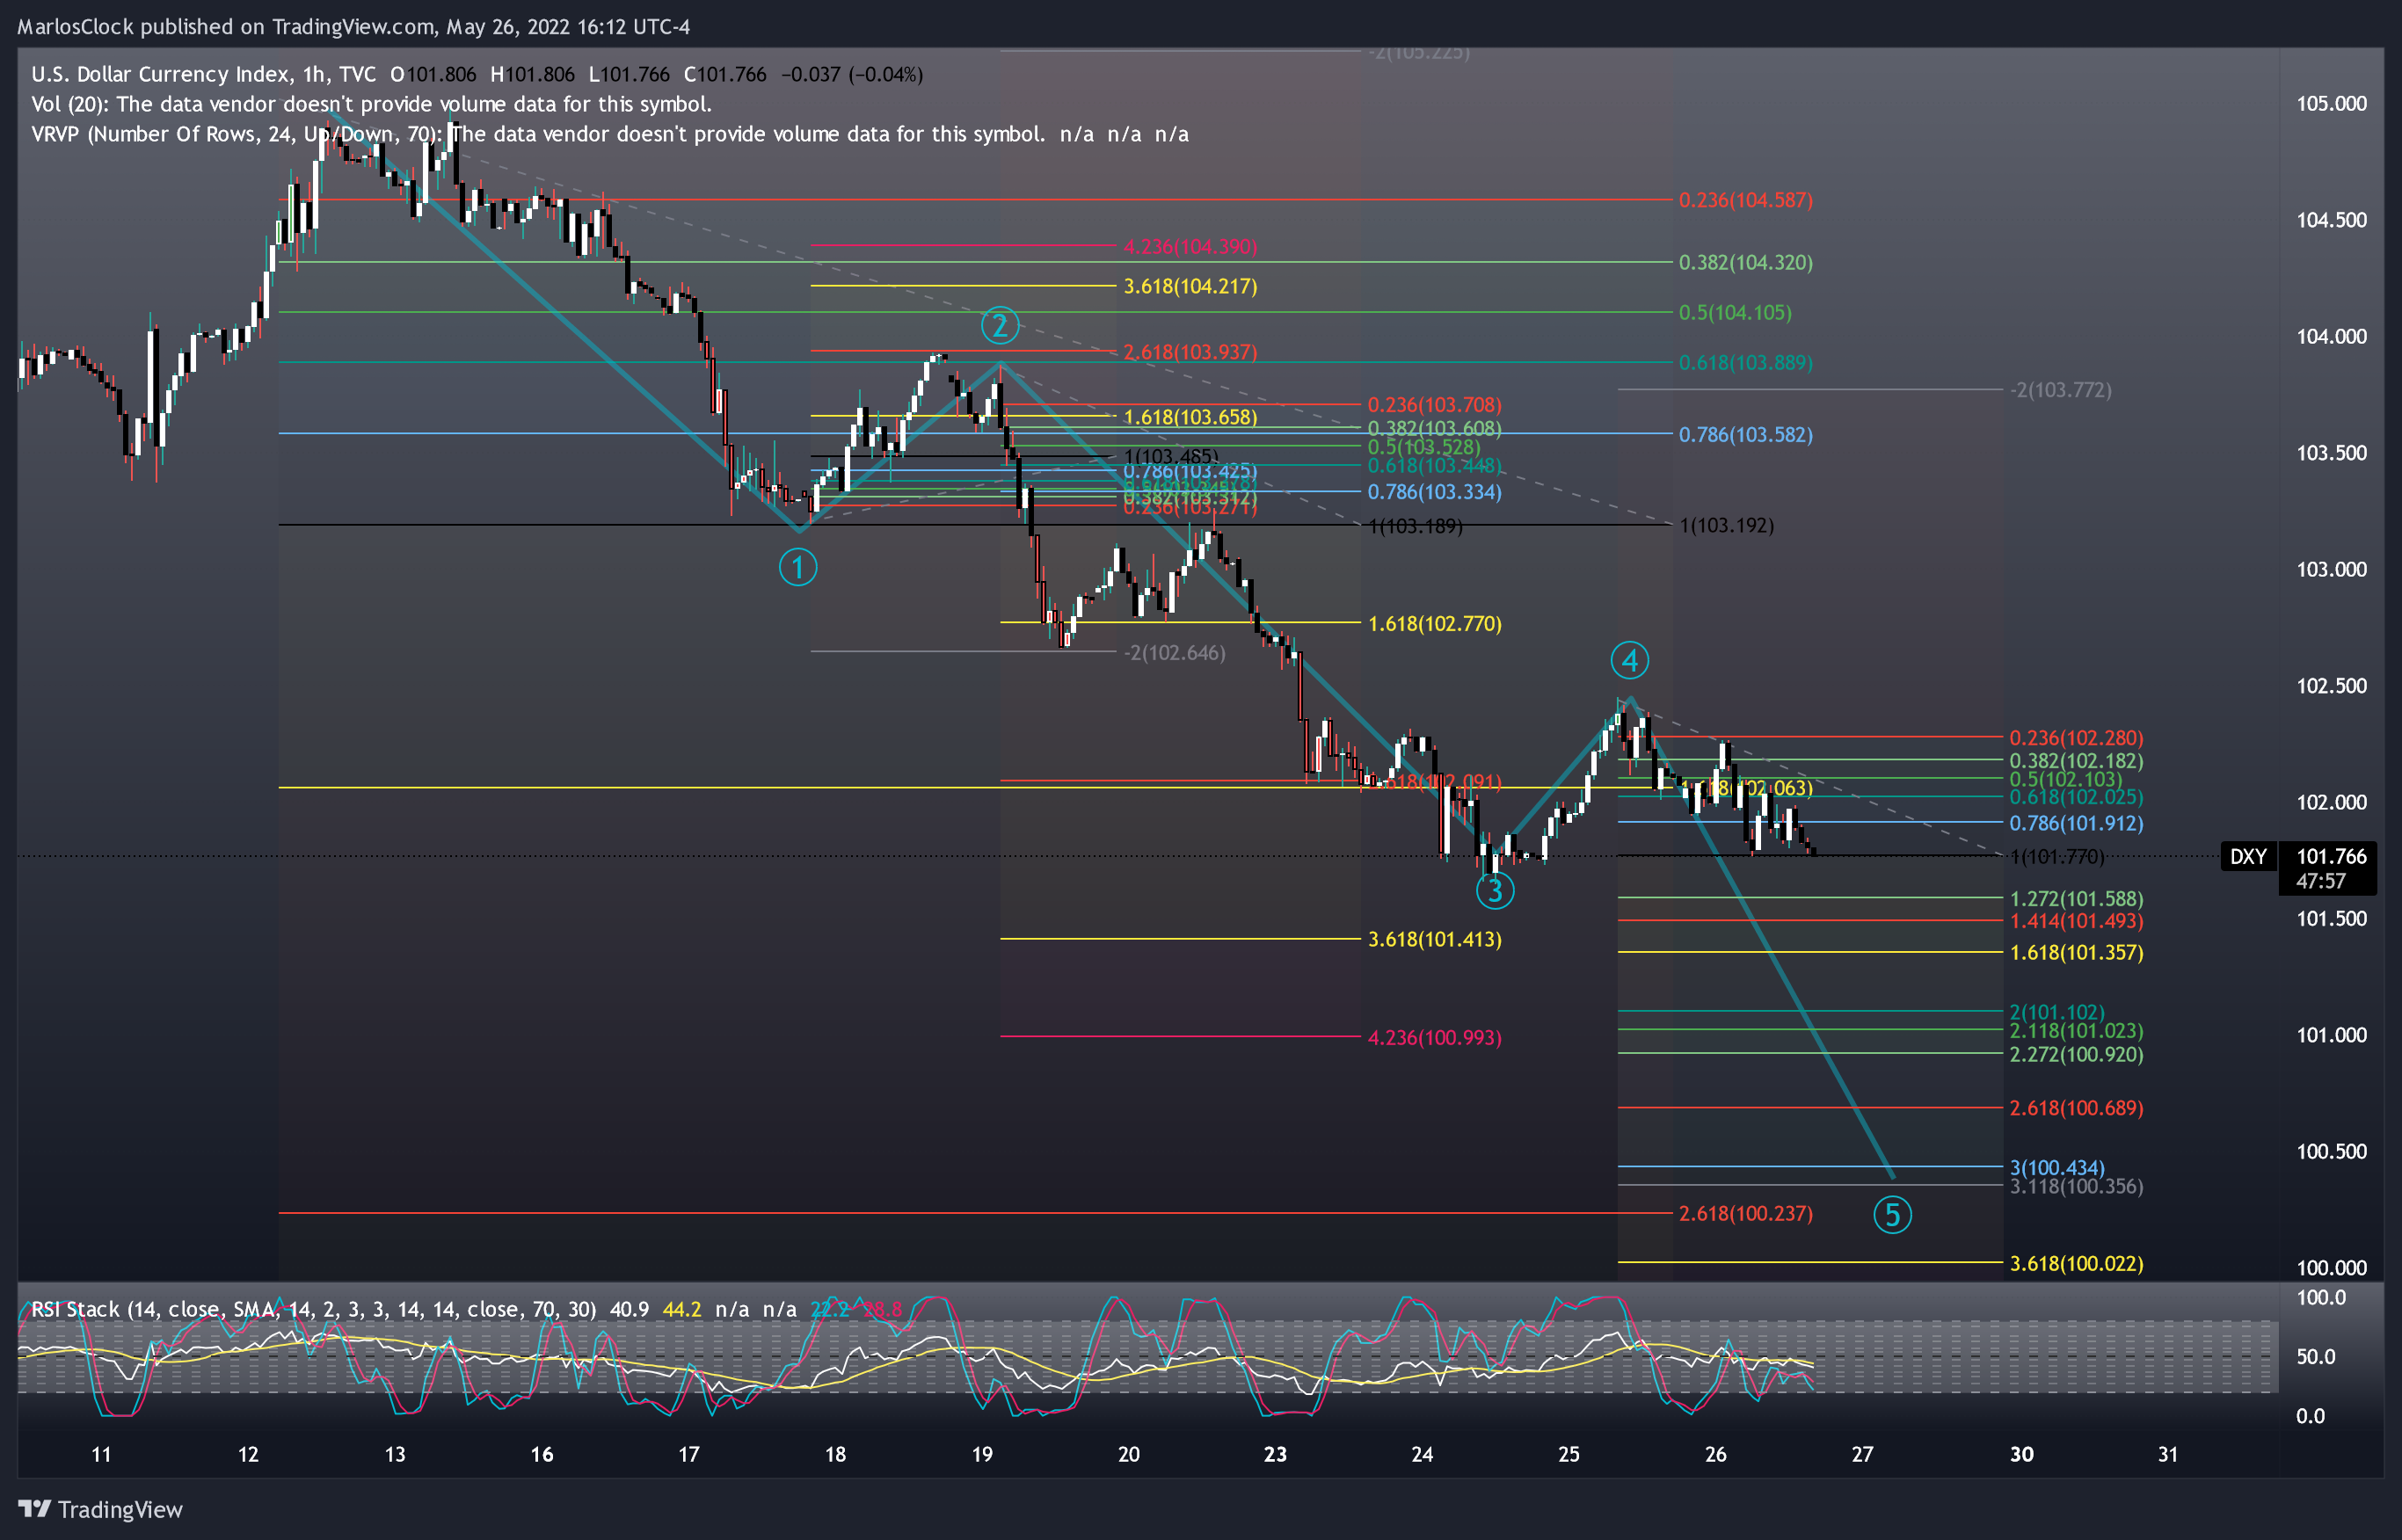Click the countdown timer 47:57
This screenshot has height=1540, width=2402.
click(x=2320, y=881)
